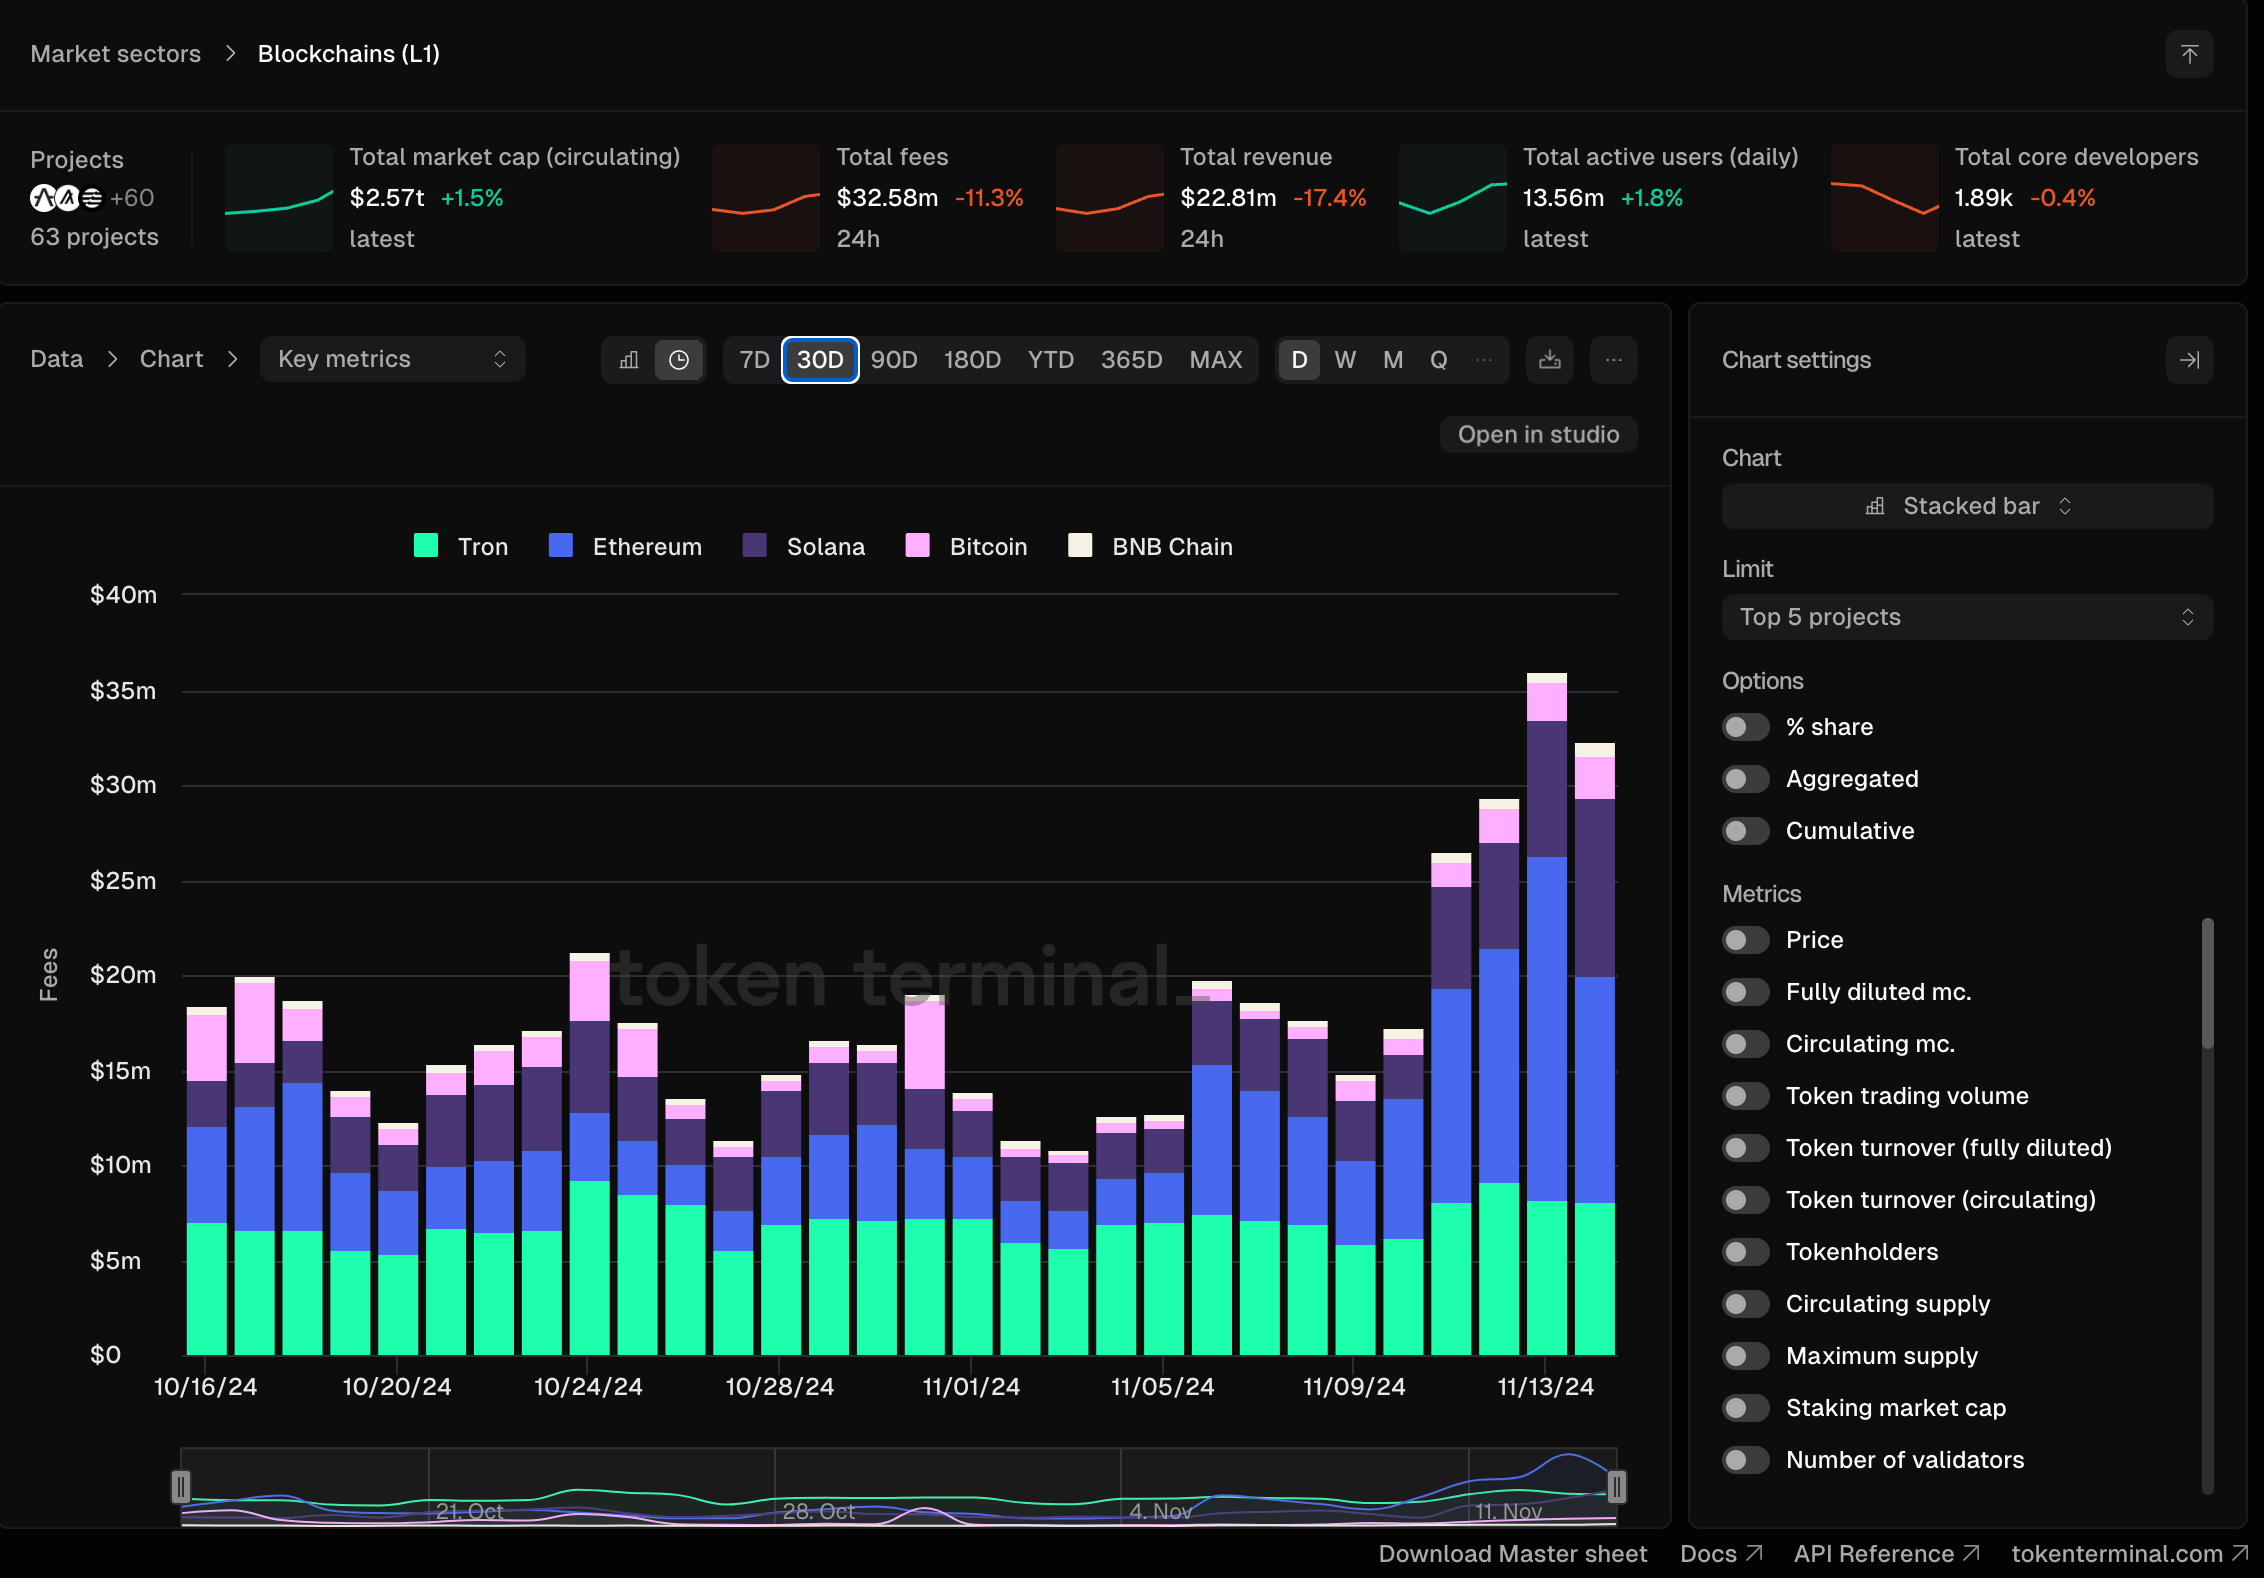Click the clock time-series icon
Viewport: 2264px width, 1578px height.
[679, 360]
